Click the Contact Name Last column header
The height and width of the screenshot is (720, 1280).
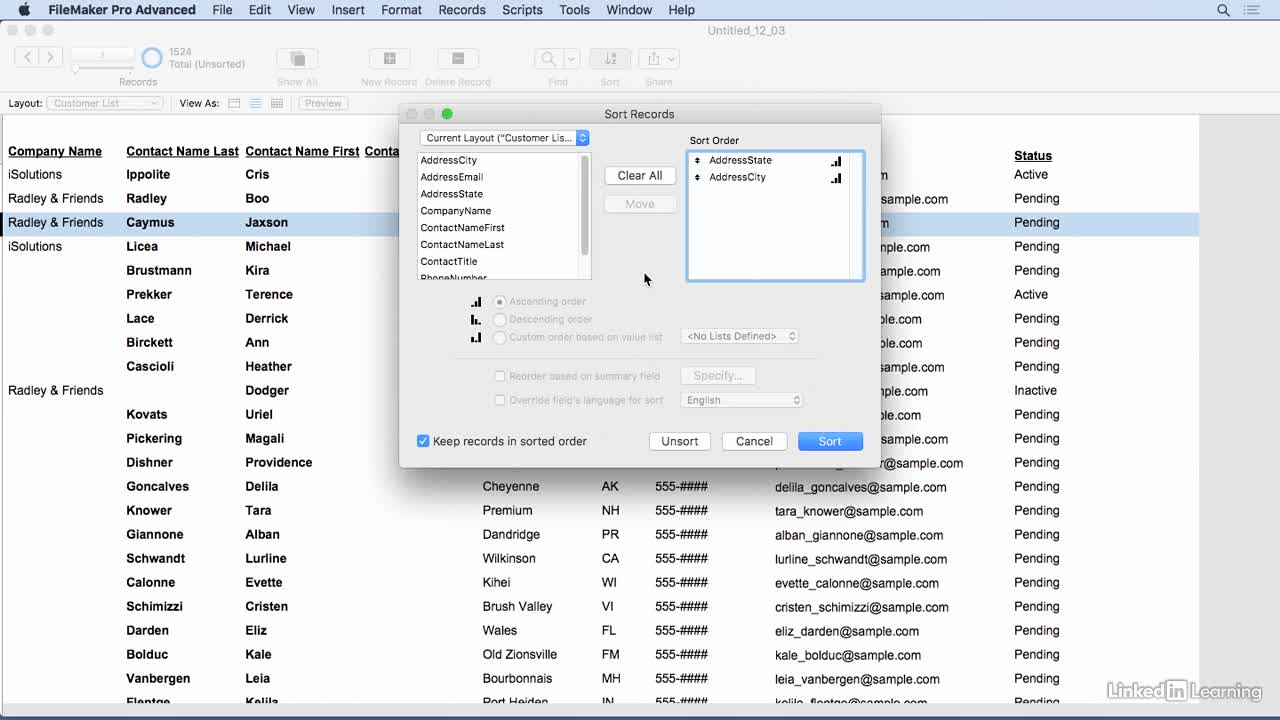[182, 152]
